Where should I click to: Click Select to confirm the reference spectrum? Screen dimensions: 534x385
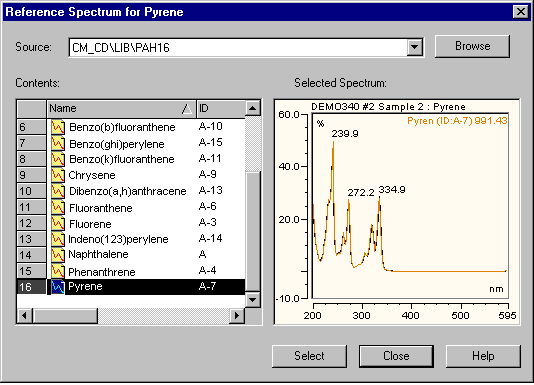[x=309, y=356]
